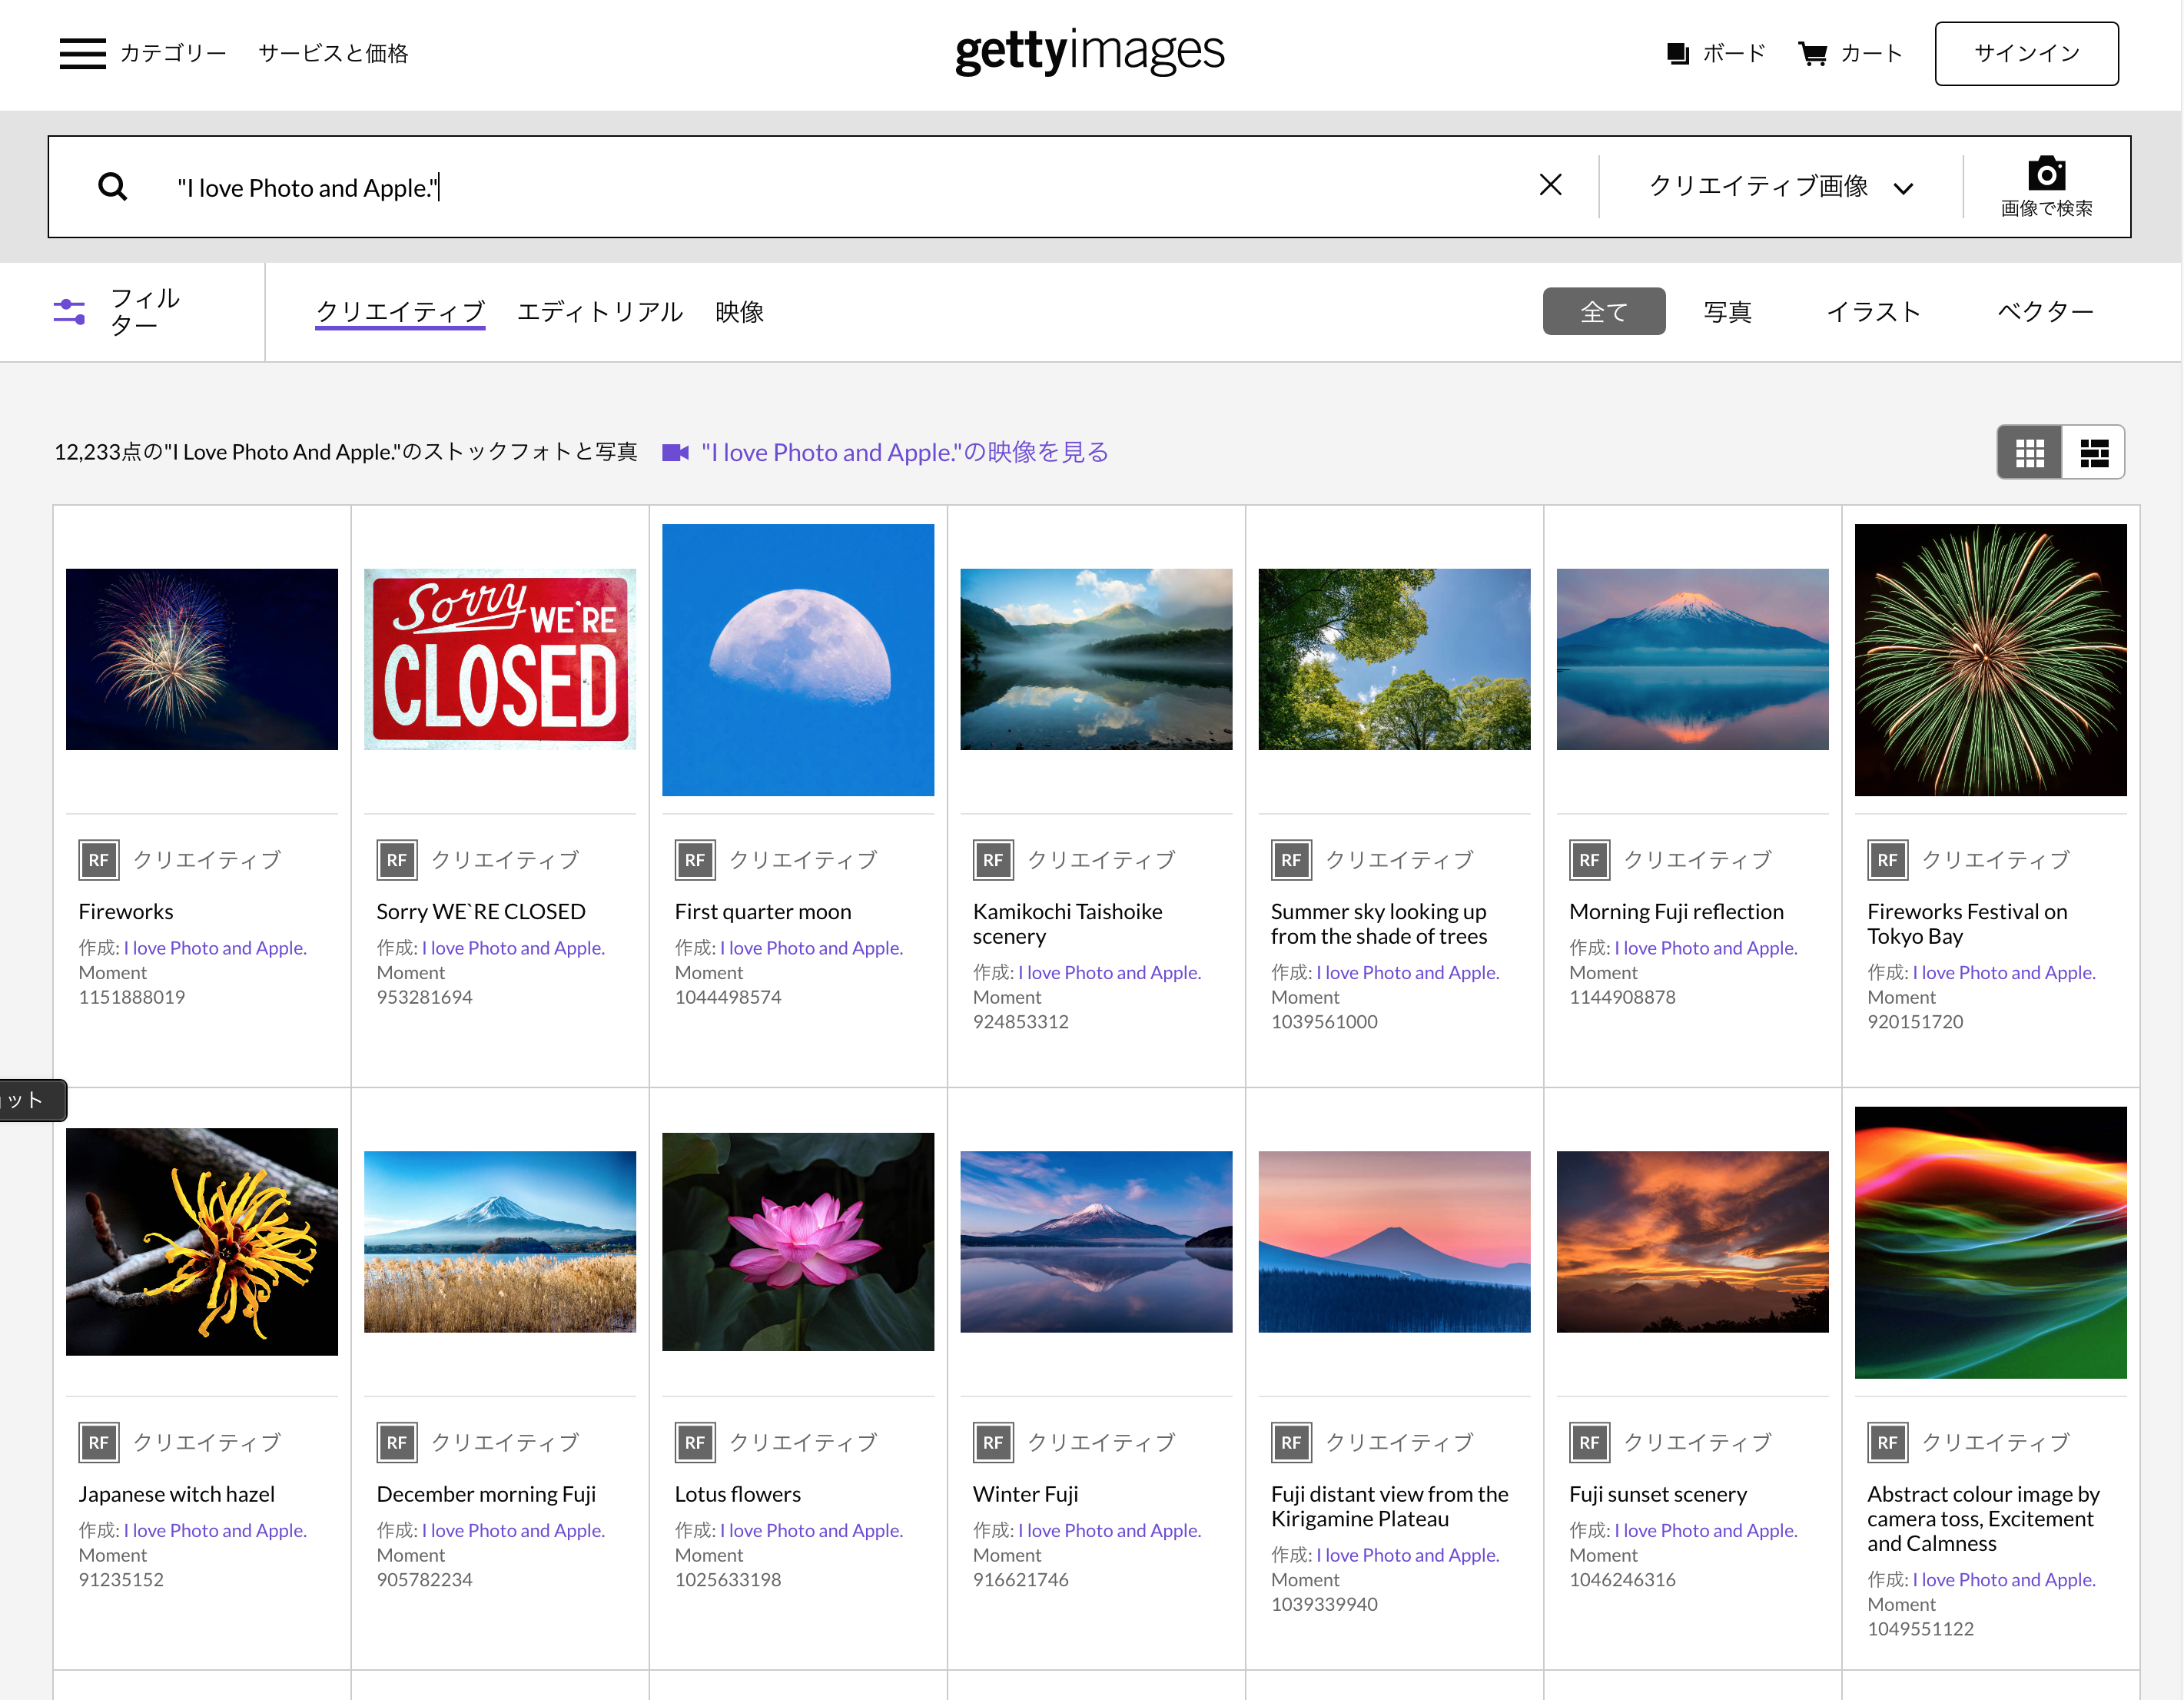Switch to mosaic layout view

[x=2093, y=453]
